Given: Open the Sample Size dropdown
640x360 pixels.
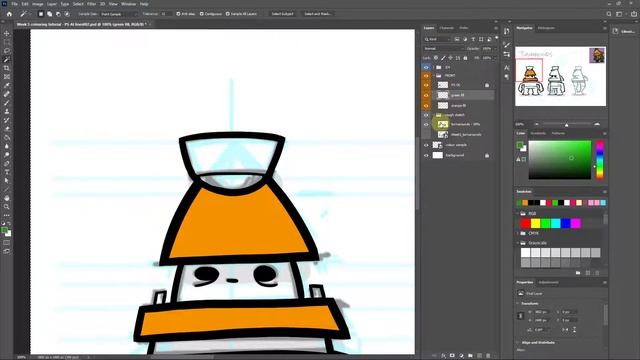Looking at the screenshot, I should [x=118, y=14].
